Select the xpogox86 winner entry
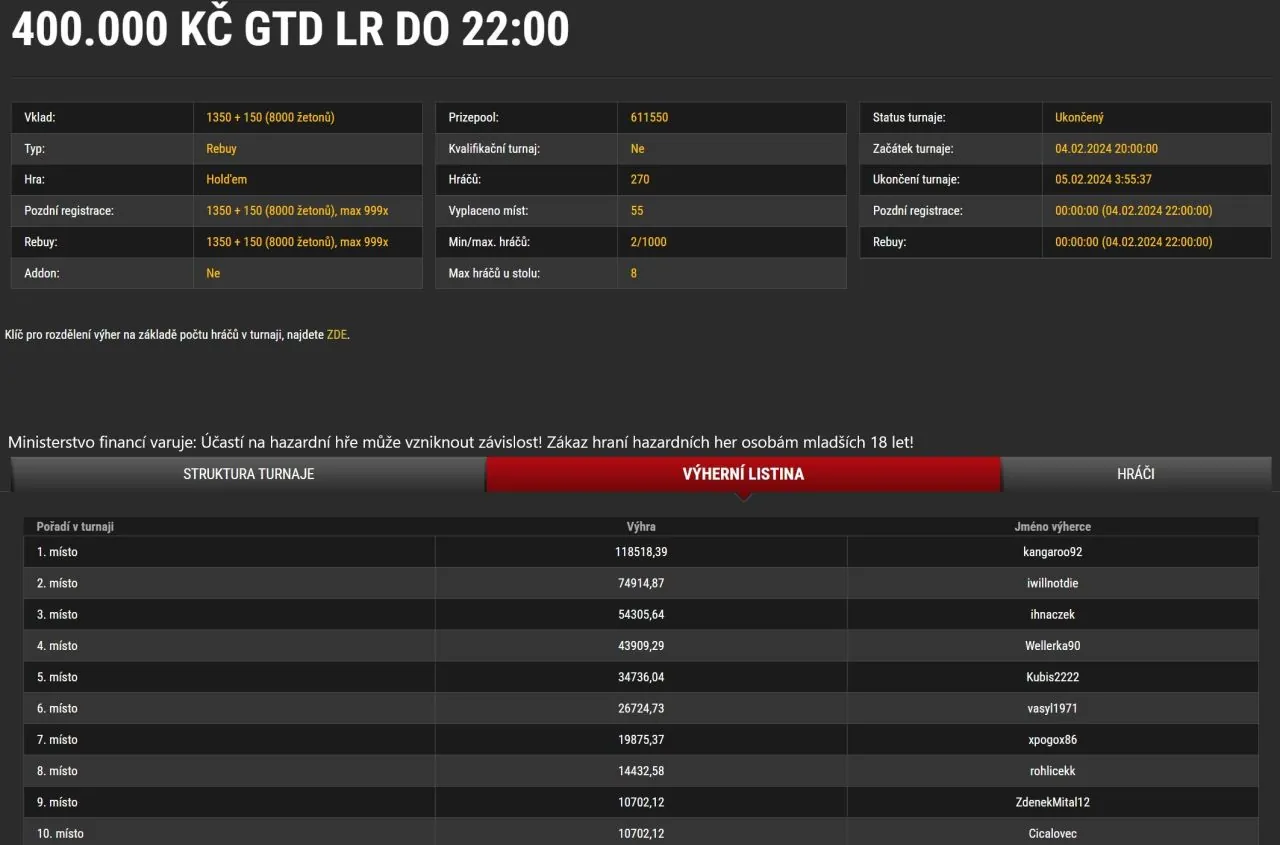Viewport: 1280px width, 845px height. point(1052,740)
